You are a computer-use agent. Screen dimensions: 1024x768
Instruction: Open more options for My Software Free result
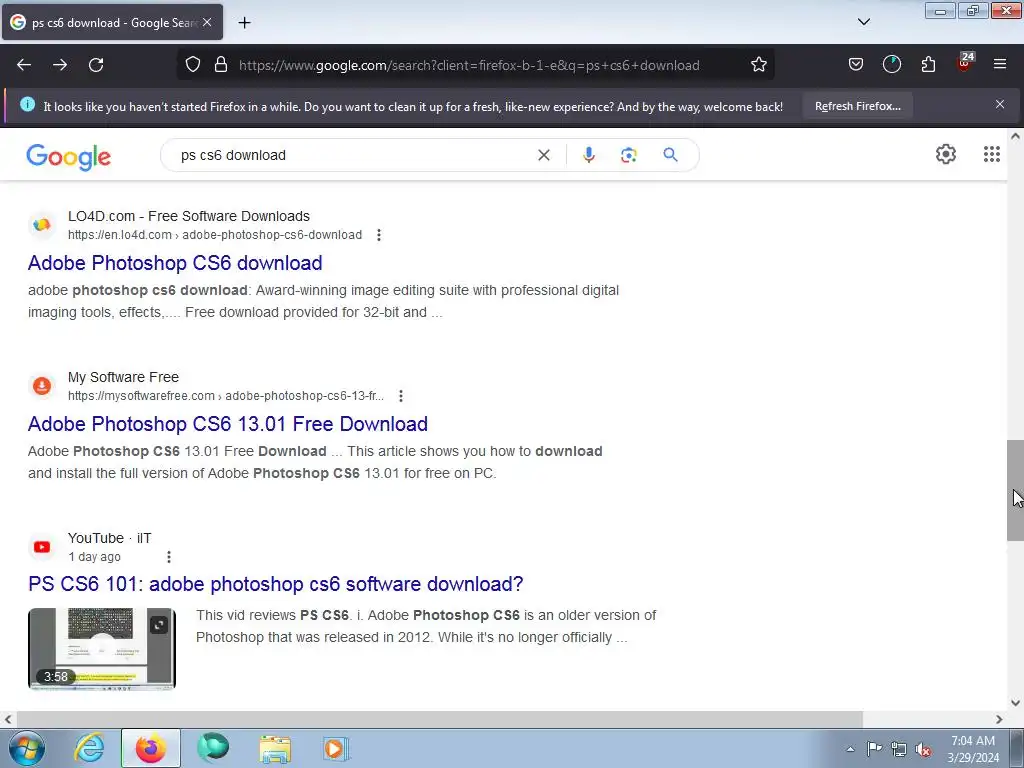tap(401, 396)
